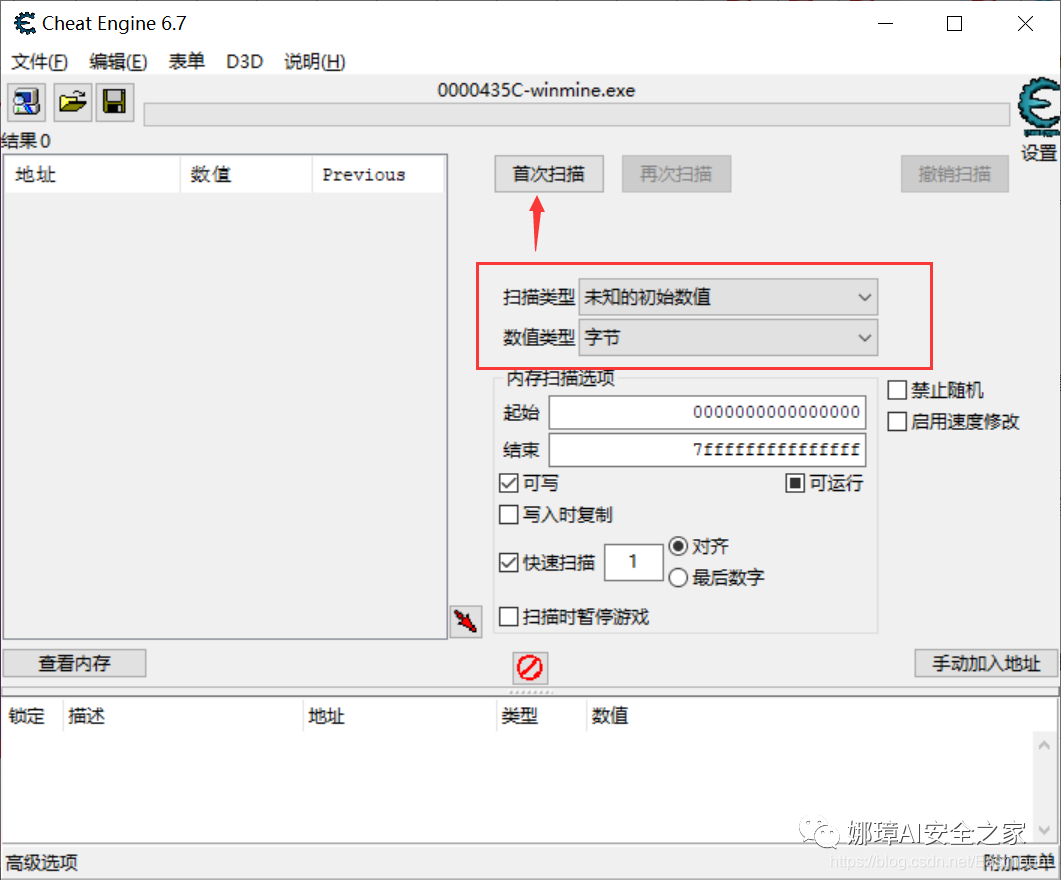
Task: Select the 对齐 radio button
Action: point(678,546)
